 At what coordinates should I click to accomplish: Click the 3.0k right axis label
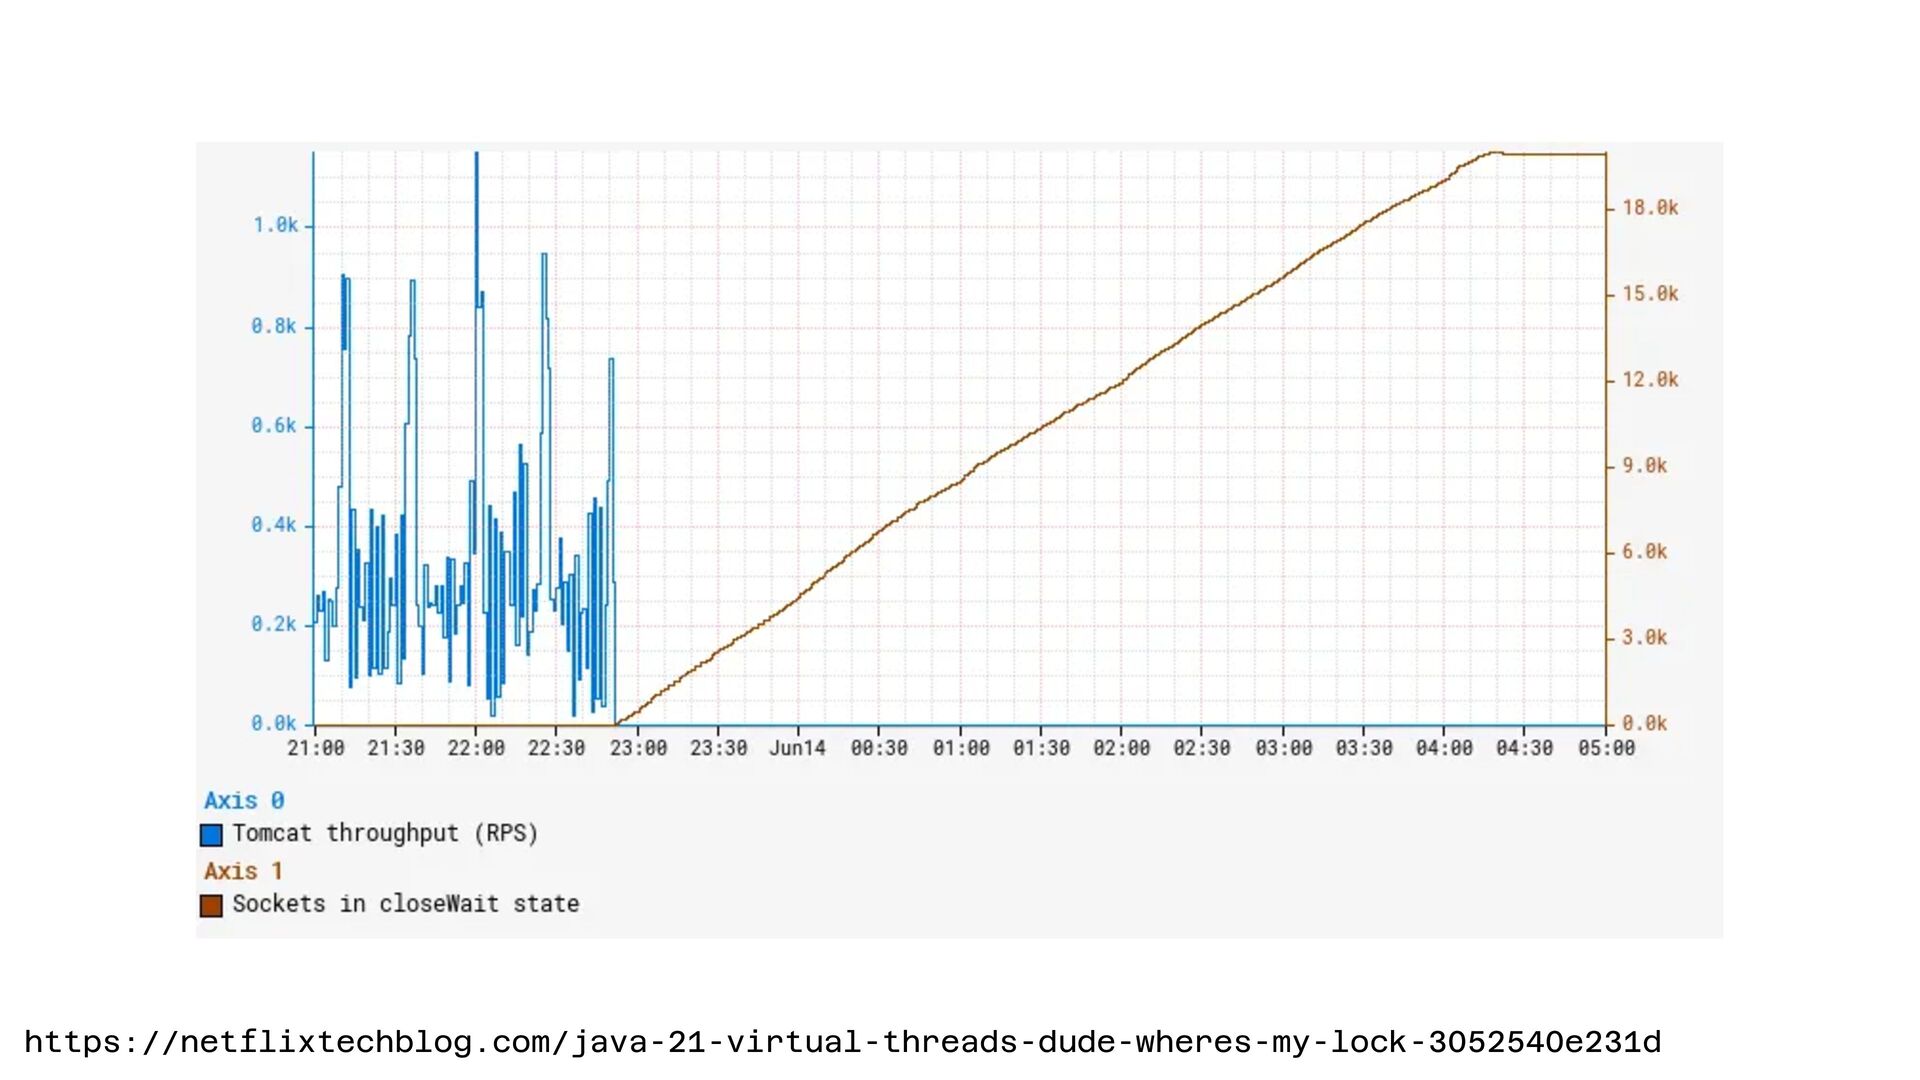(x=1644, y=638)
